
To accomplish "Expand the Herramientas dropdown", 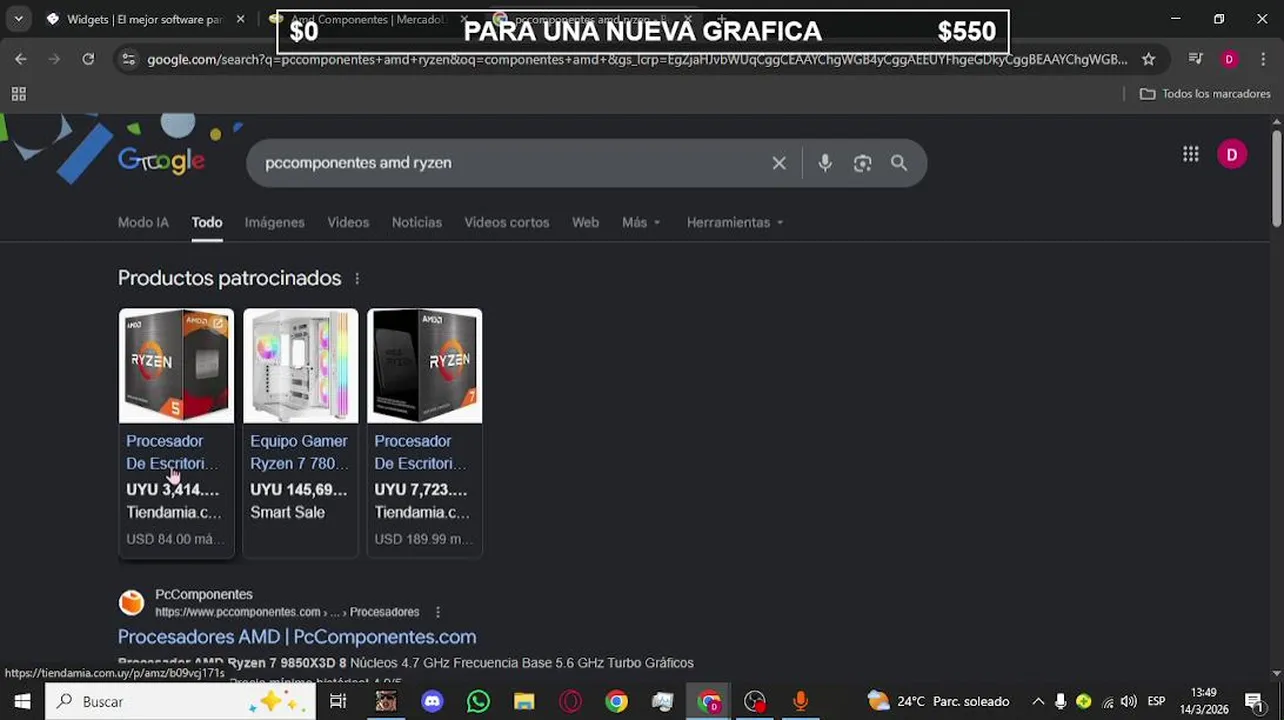I will click(x=735, y=222).
